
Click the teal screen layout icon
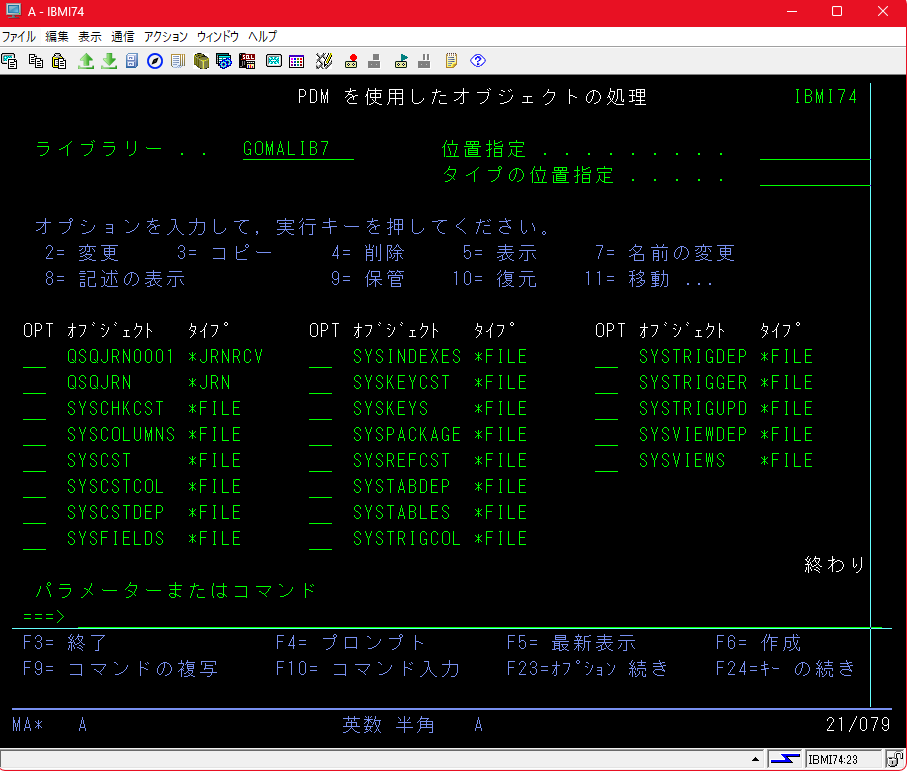click(x=274, y=61)
